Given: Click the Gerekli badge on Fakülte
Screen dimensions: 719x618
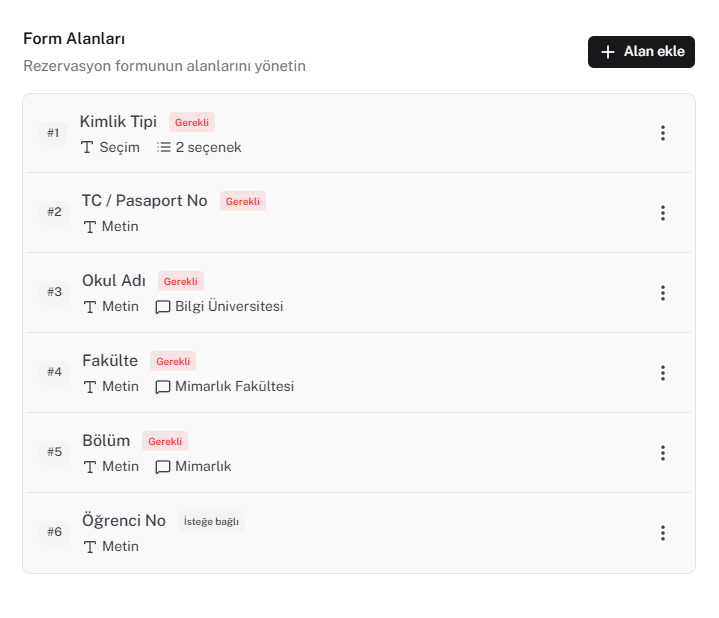Looking at the screenshot, I should (173, 361).
